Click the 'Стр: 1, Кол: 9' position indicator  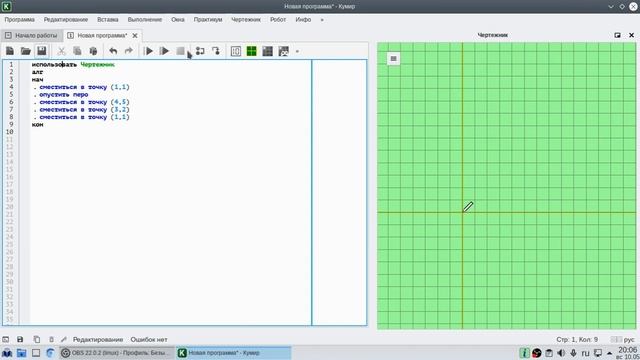pyautogui.click(x=577, y=340)
